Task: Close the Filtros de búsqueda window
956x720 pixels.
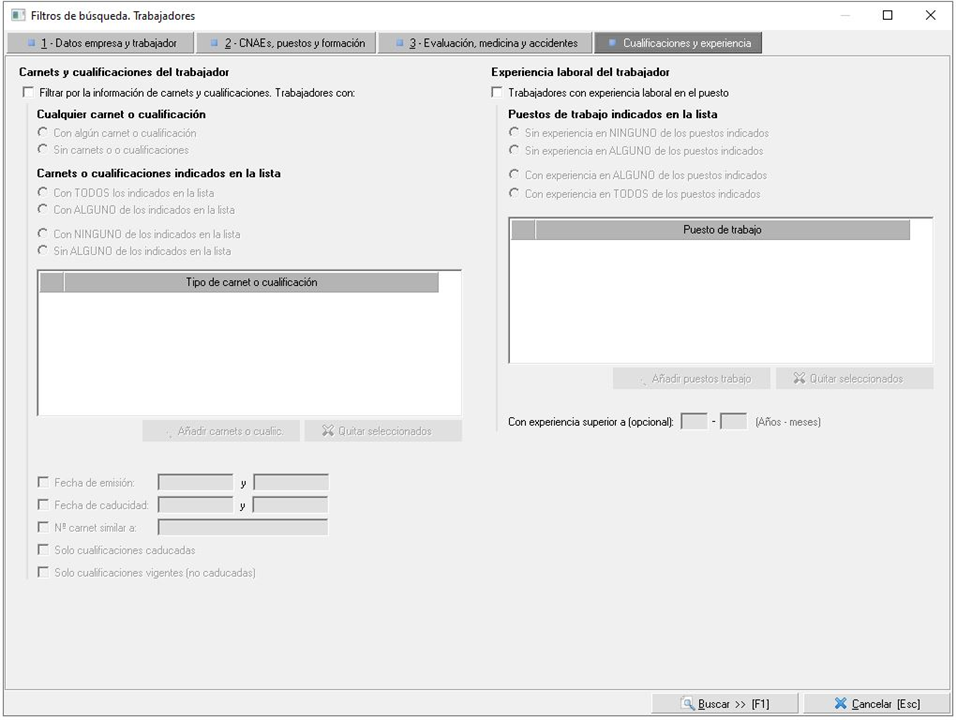Action: pyautogui.click(x=930, y=15)
